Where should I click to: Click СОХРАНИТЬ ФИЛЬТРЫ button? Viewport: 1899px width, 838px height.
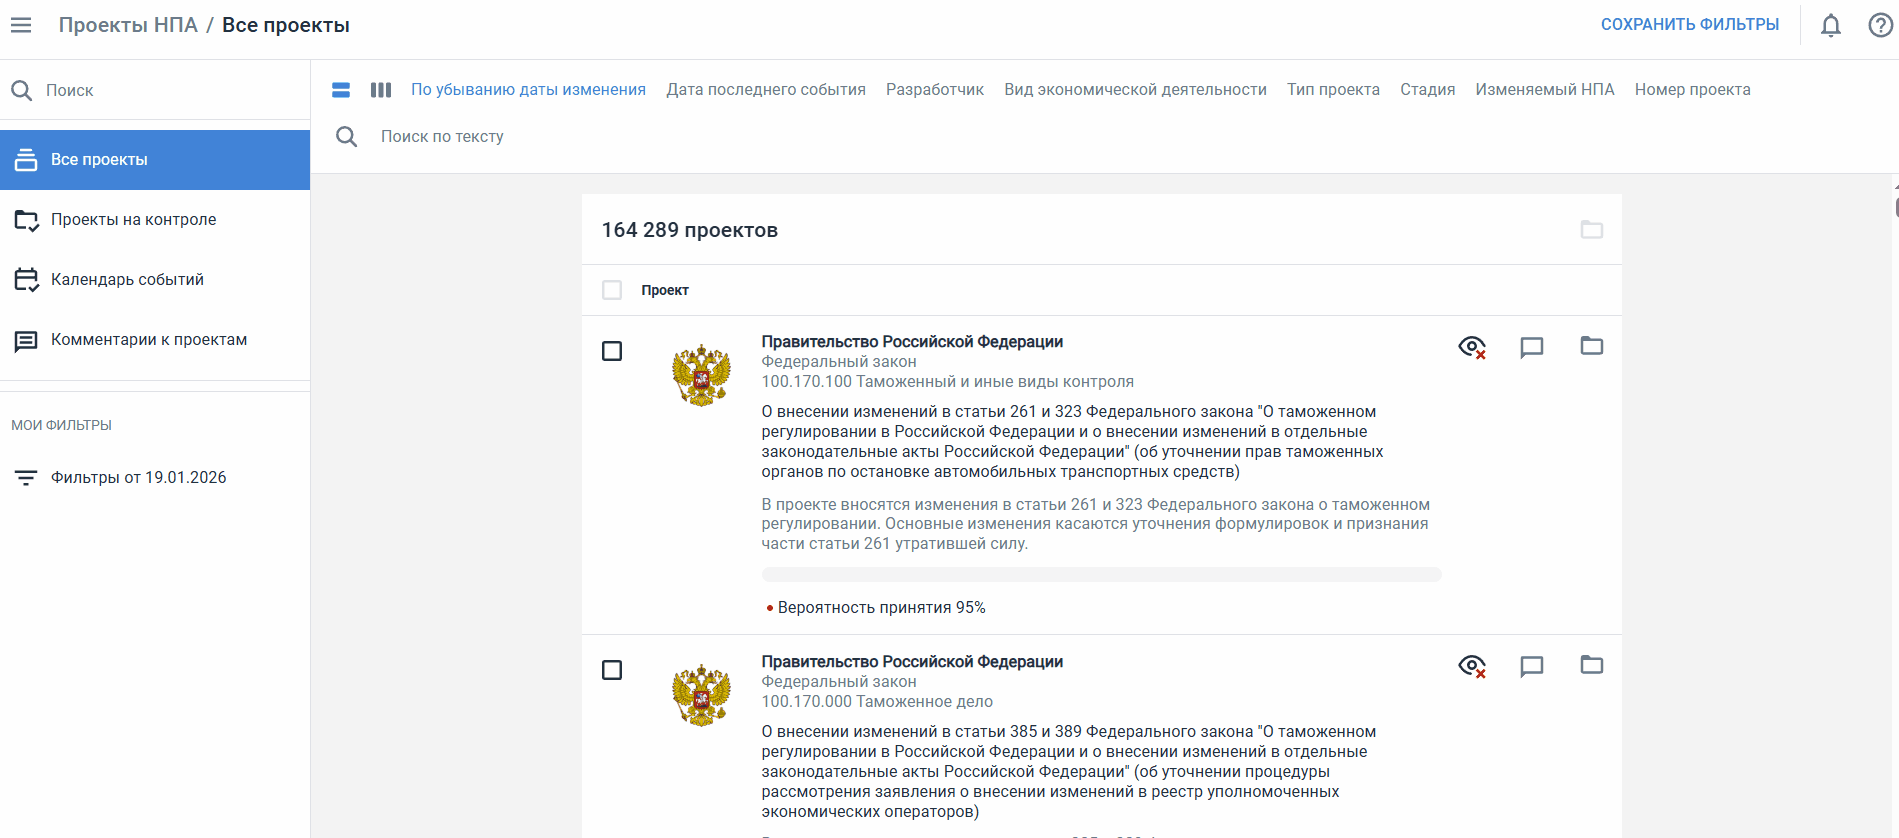1689,25
